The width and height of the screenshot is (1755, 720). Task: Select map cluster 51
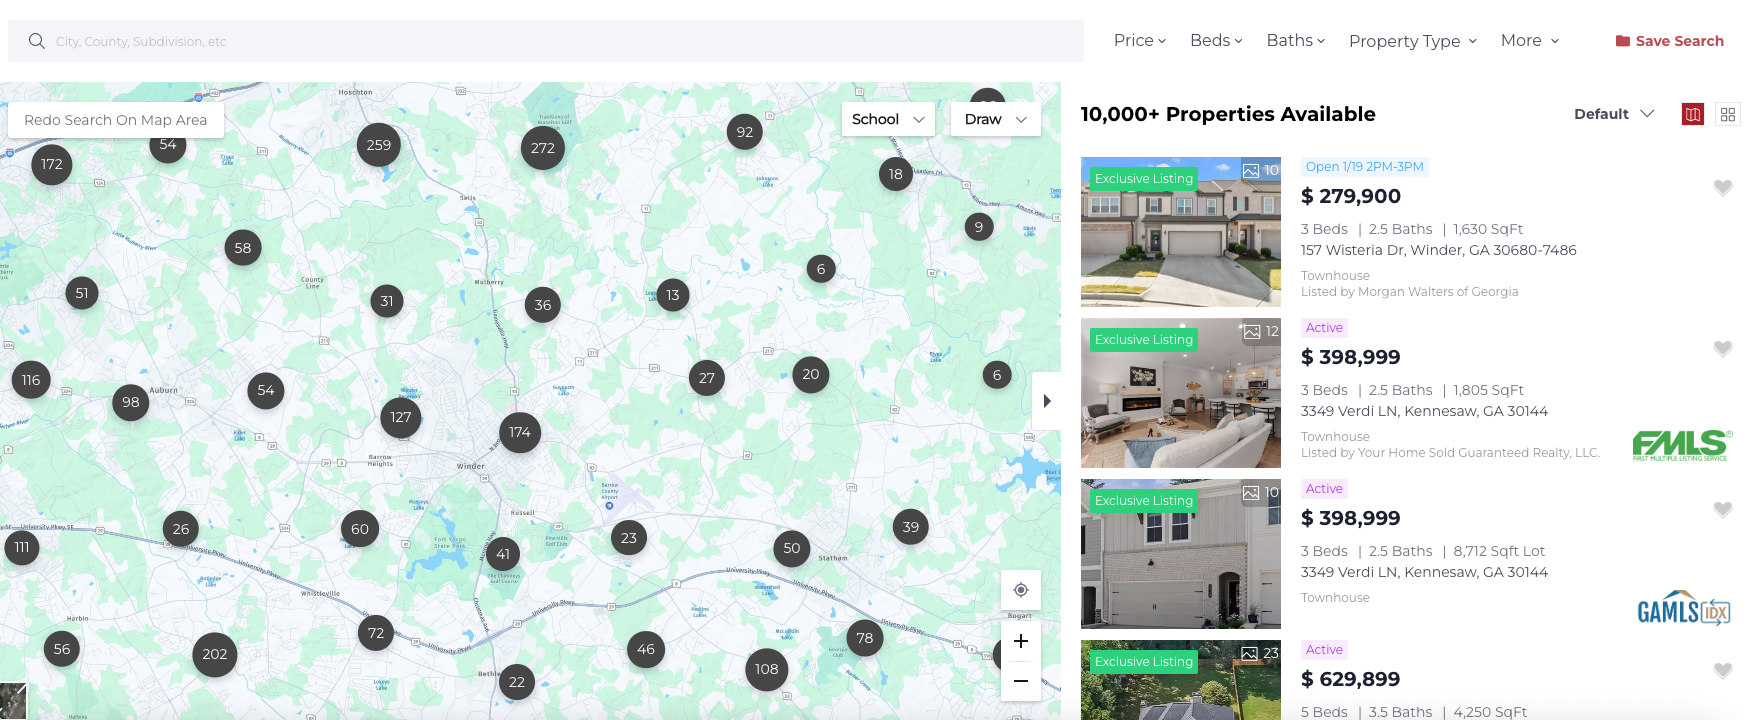tap(82, 293)
